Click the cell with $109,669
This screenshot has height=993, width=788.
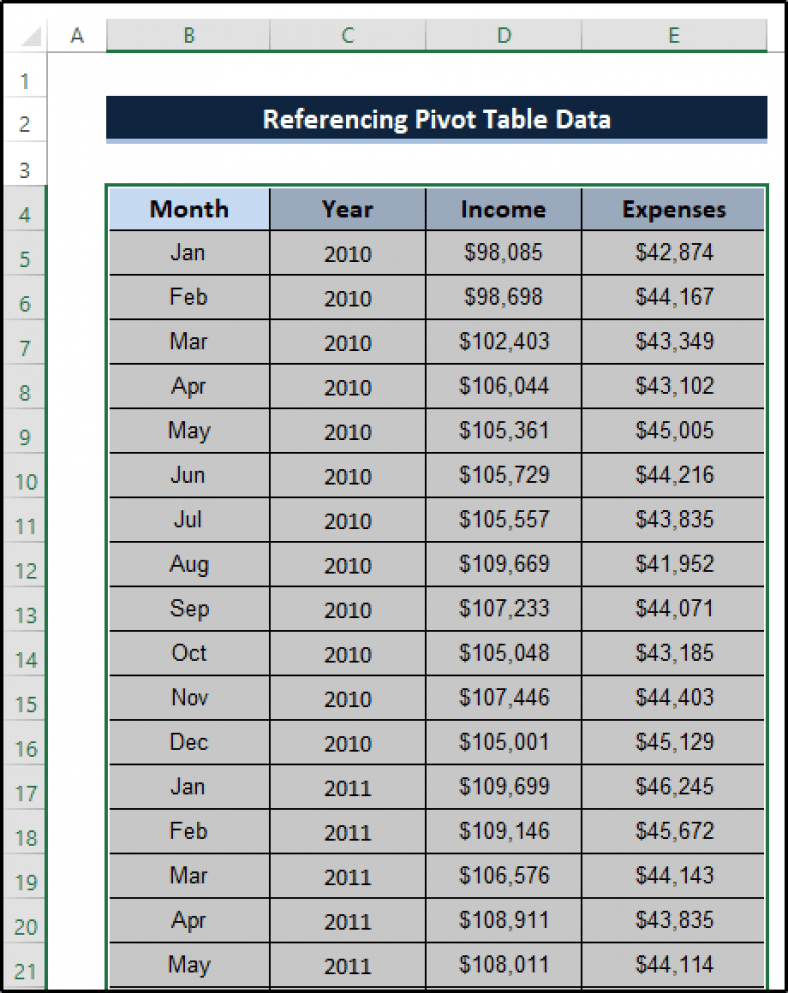[x=504, y=564]
